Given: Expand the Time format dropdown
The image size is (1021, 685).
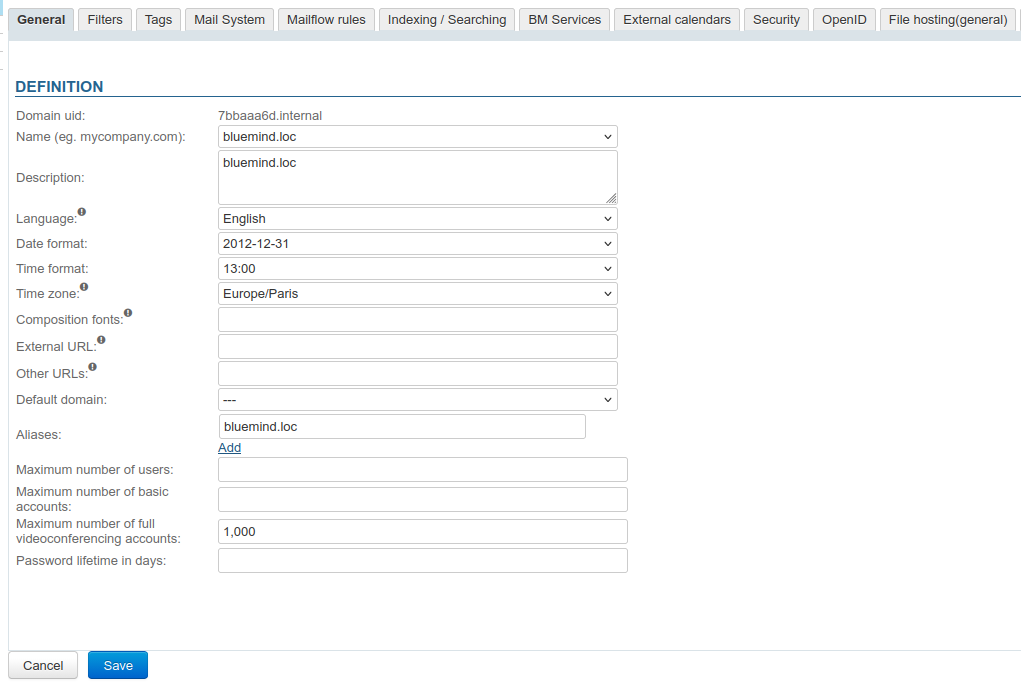Looking at the screenshot, I should point(417,269).
